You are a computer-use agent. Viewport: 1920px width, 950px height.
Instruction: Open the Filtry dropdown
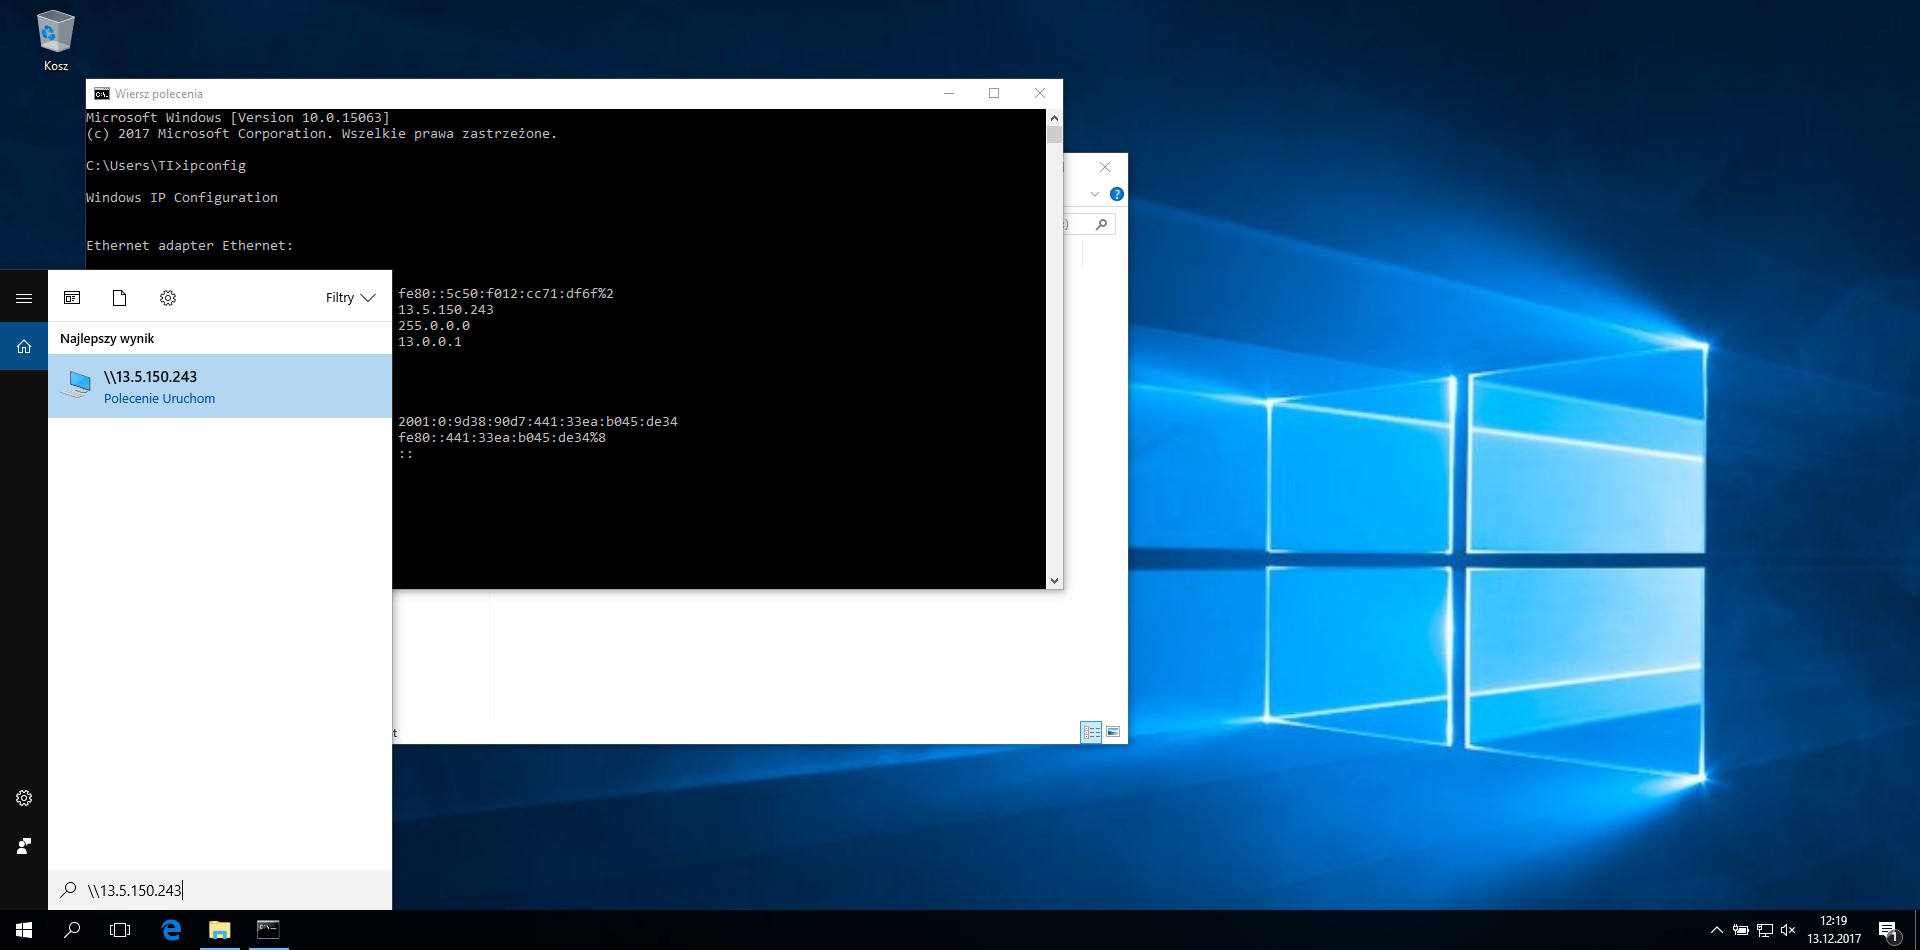coord(350,298)
